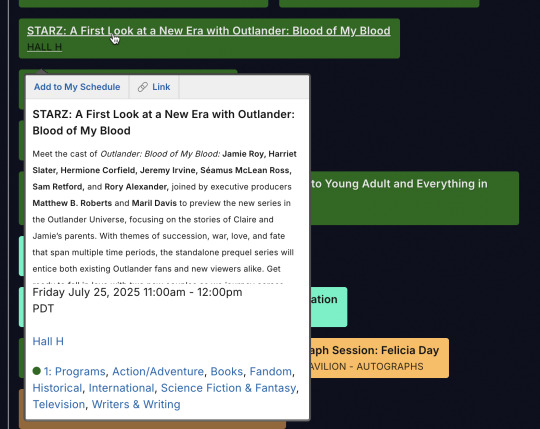This screenshot has width=540, height=429.
Task: Select the International tag
Action: [x=121, y=388]
